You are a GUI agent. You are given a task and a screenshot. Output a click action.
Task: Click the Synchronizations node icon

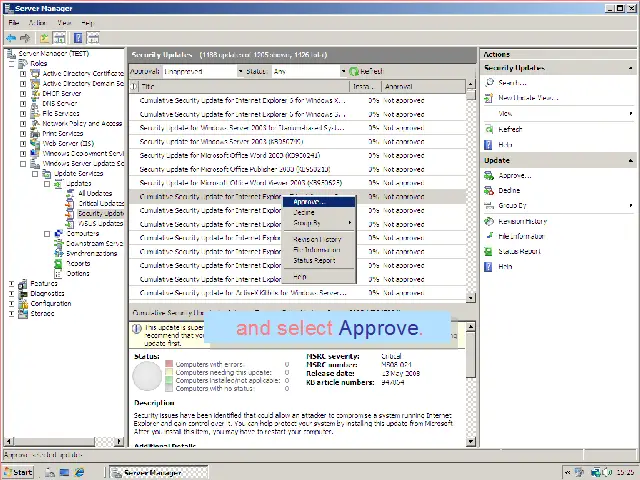point(59,253)
